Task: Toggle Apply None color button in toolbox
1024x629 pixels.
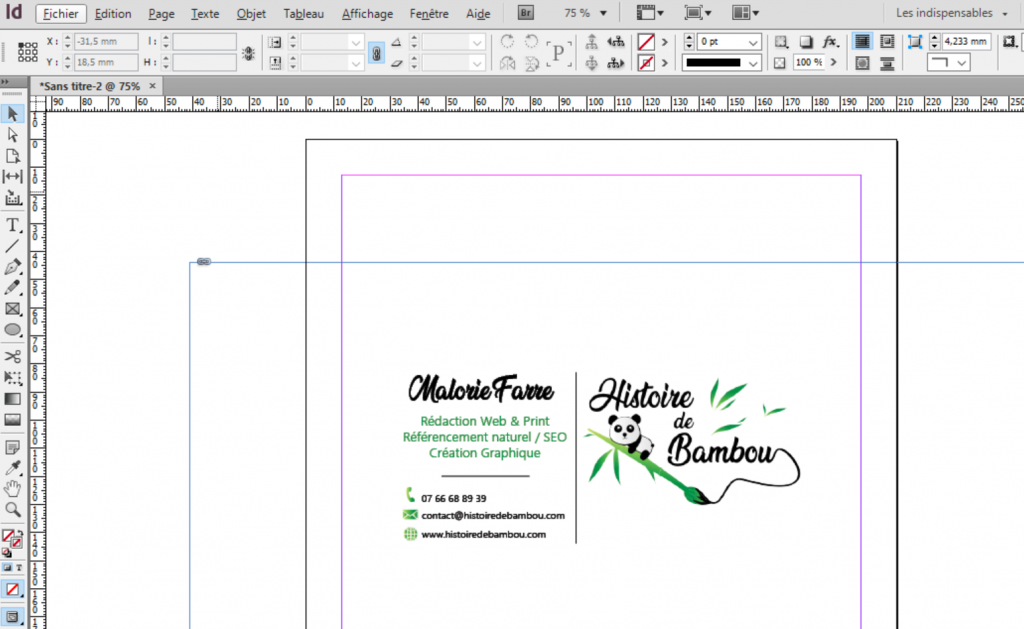Action: [12, 589]
